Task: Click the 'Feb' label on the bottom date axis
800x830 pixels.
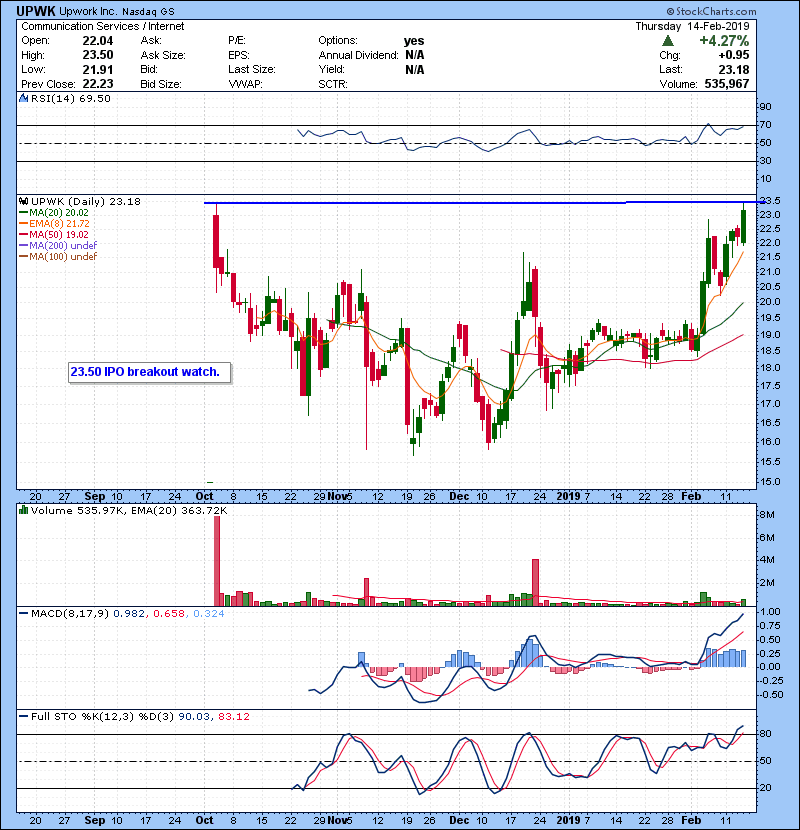Action: [x=691, y=820]
